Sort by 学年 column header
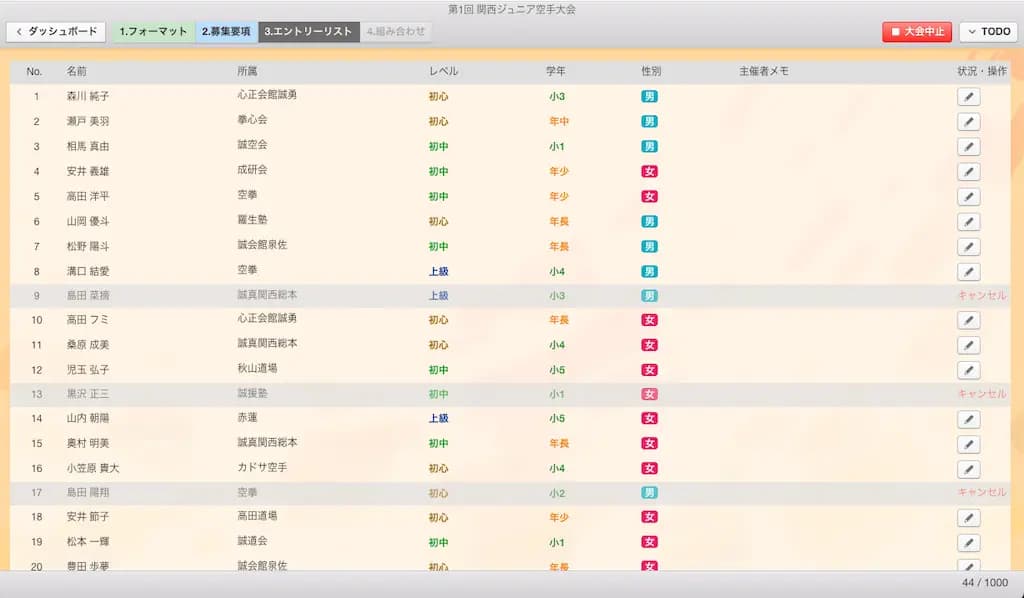 556,71
